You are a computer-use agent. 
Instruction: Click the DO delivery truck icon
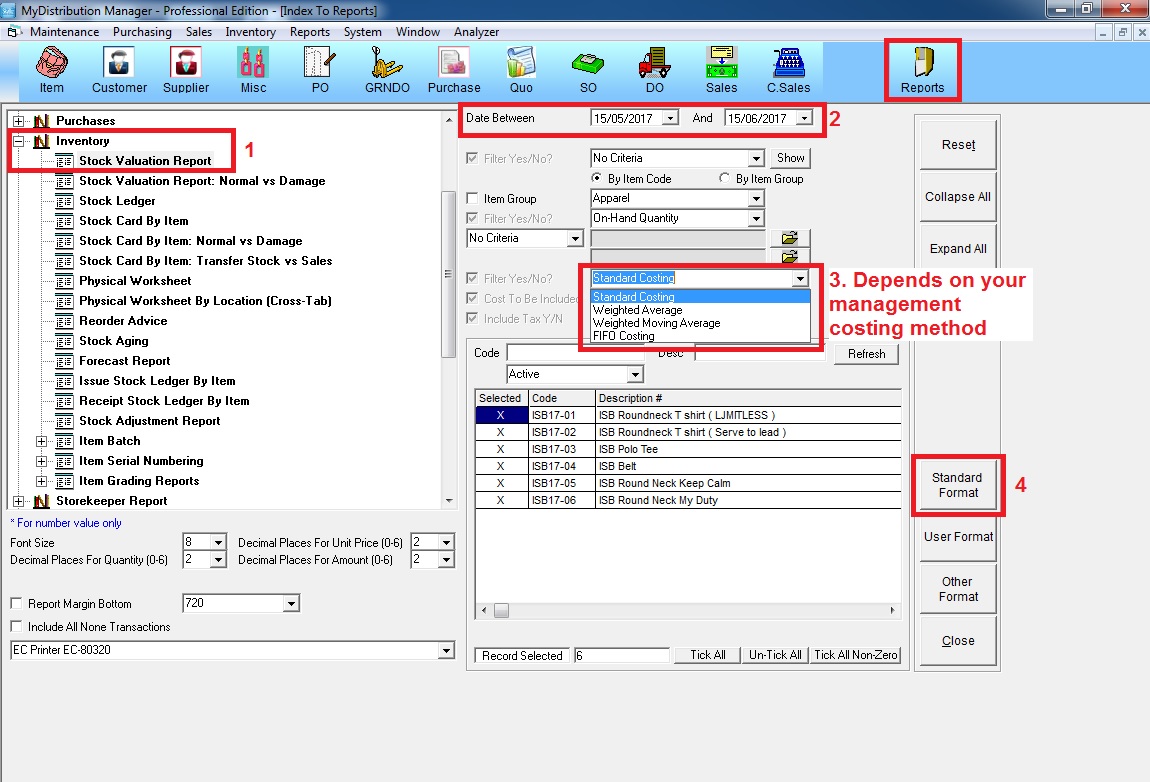click(653, 68)
